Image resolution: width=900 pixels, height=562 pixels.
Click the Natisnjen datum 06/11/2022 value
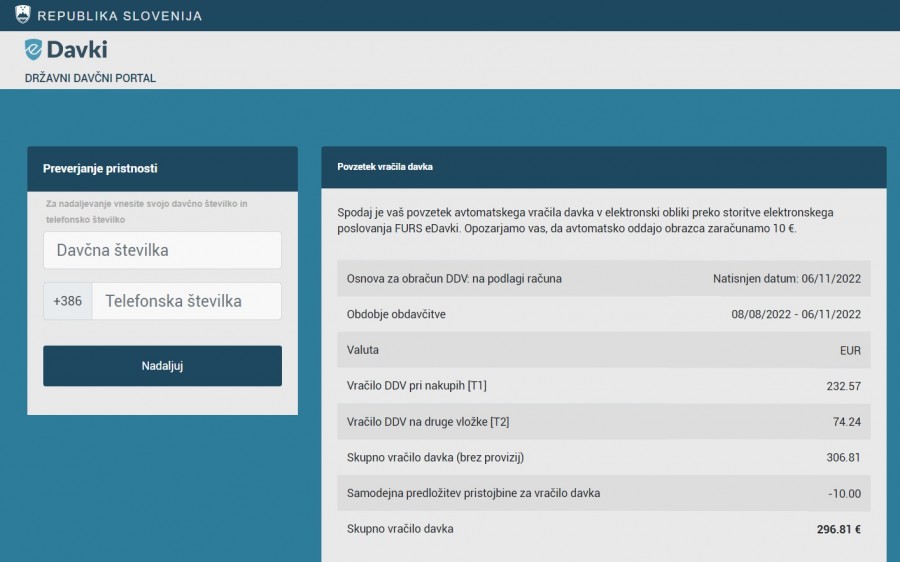tap(786, 279)
